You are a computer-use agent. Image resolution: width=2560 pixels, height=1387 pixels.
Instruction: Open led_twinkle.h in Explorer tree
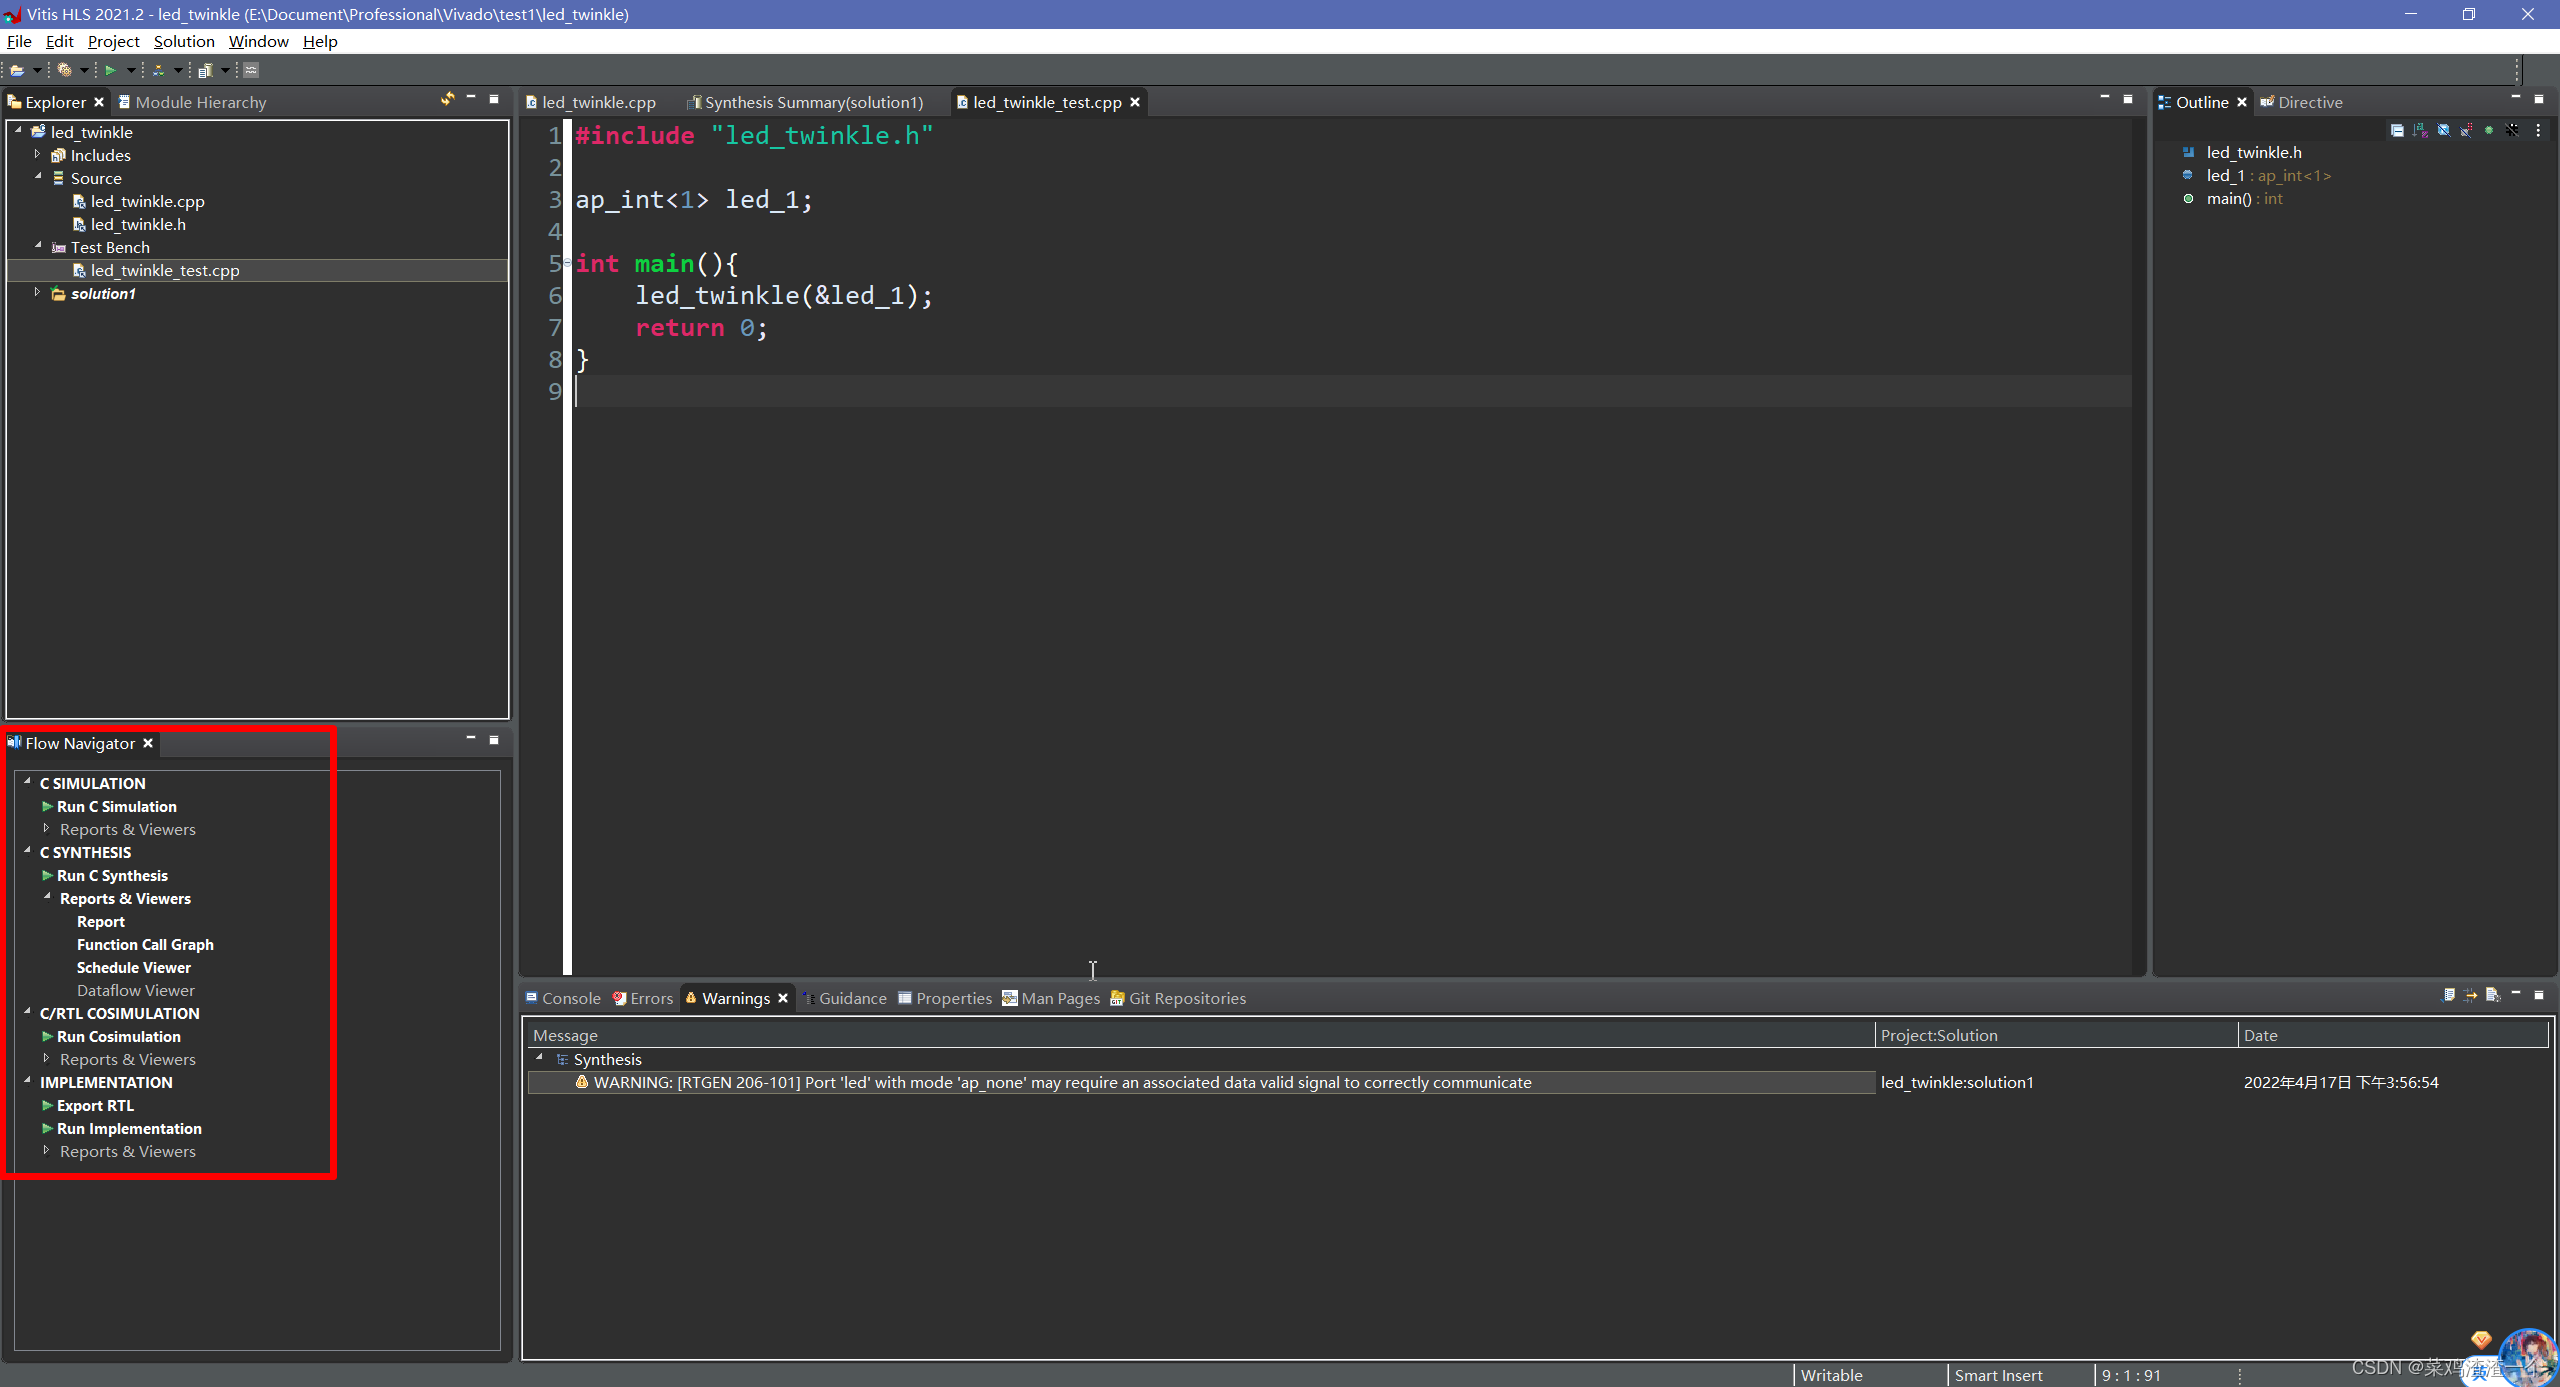(138, 224)
